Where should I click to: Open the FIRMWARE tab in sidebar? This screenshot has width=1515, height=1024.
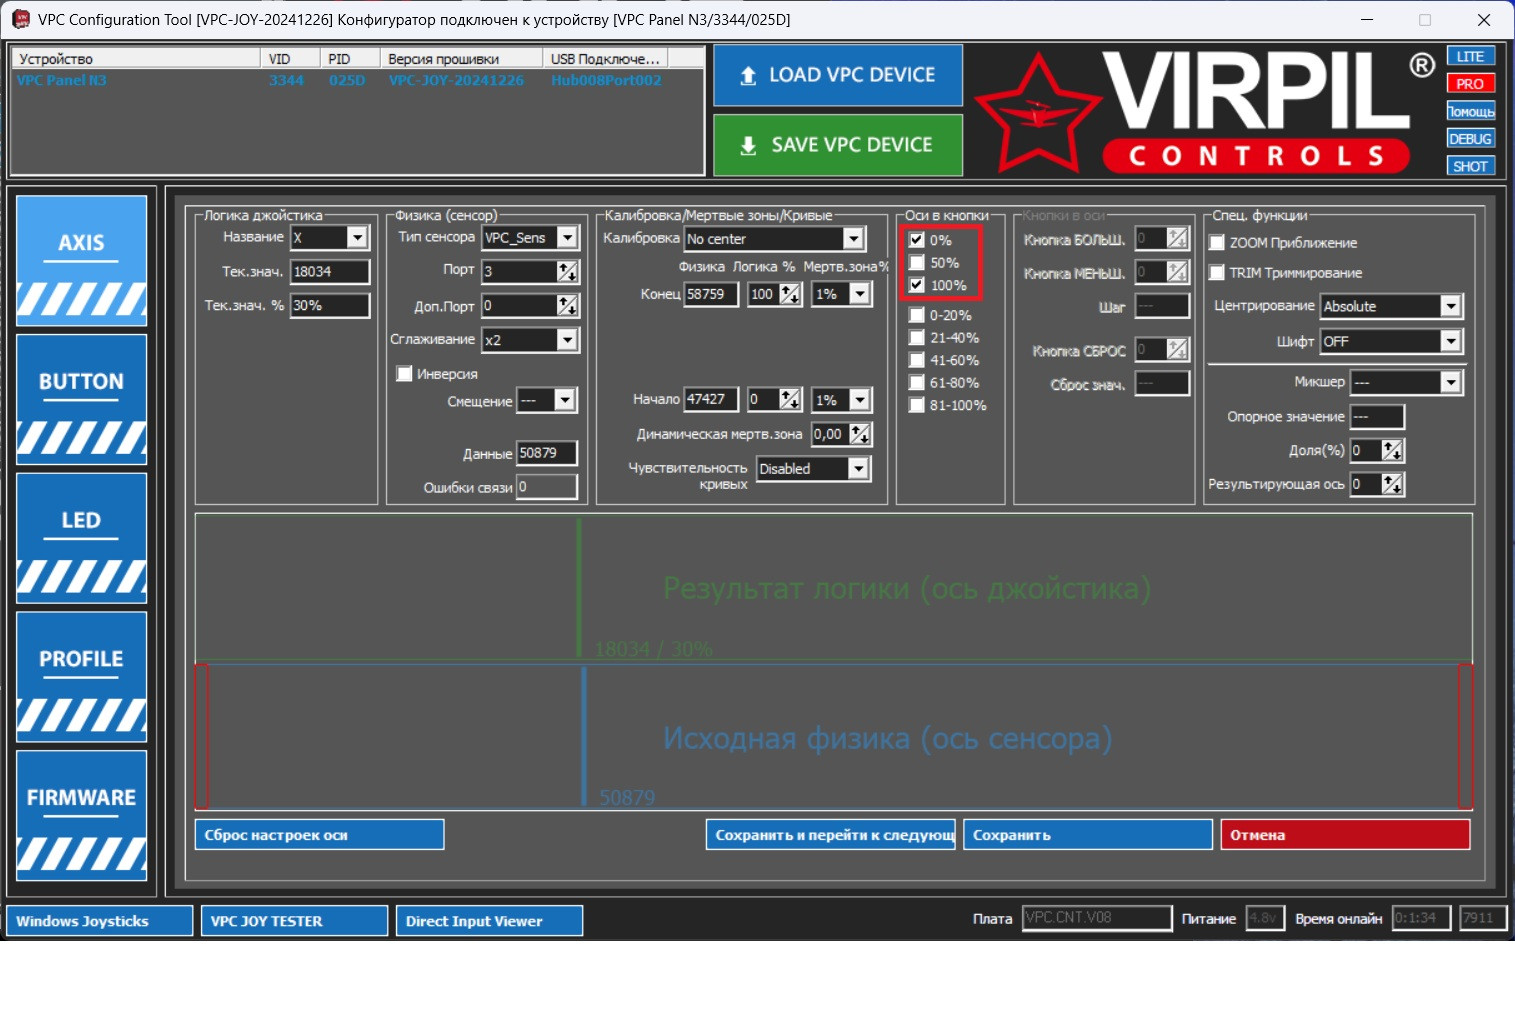pyautogui.click(x=82, y=816)
